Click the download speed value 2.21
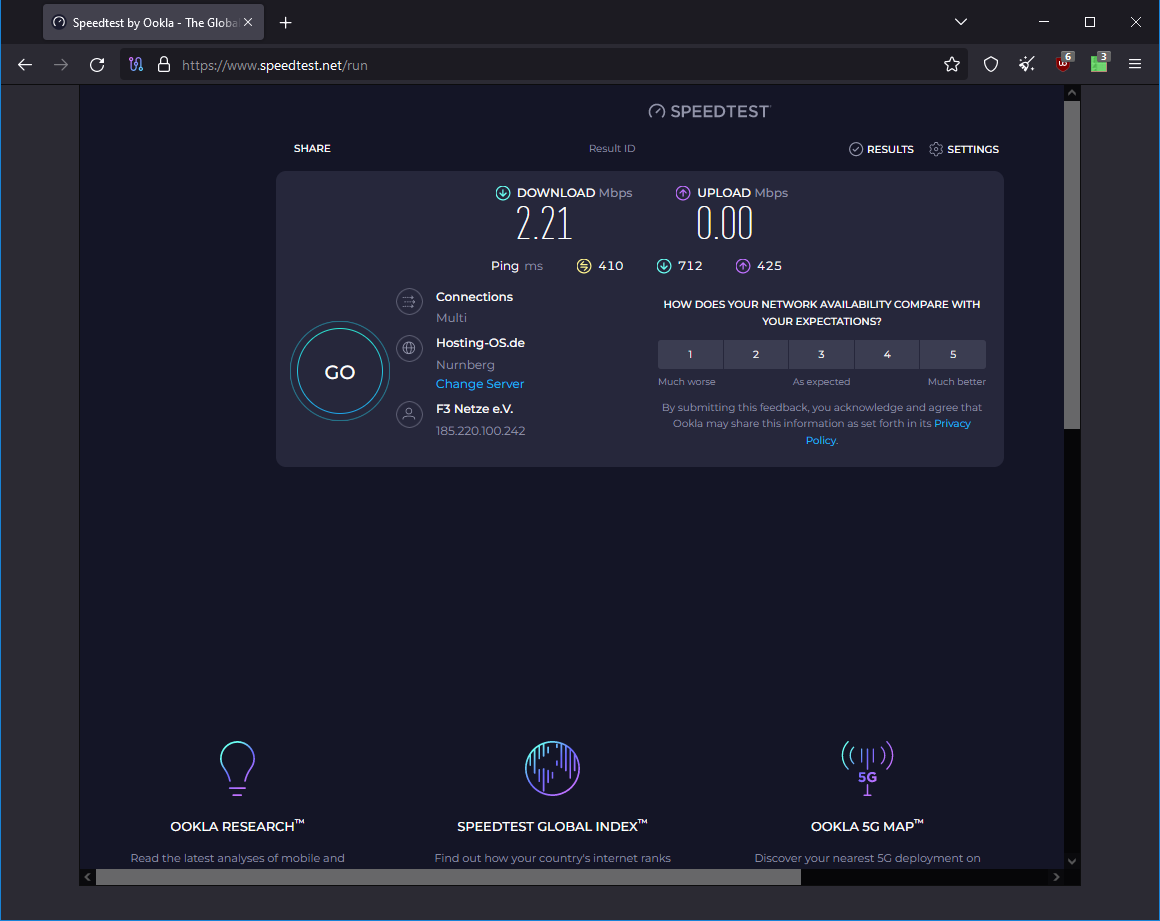The image size is (1160, 921). click(x=544, y=223)
